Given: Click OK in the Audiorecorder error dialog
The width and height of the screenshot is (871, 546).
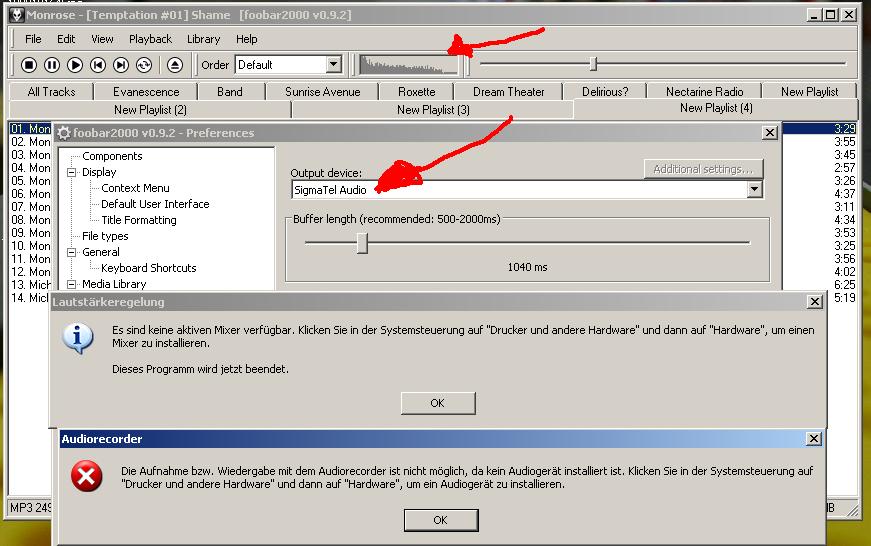Looking at the screenshot, I should tap(440, 520).
